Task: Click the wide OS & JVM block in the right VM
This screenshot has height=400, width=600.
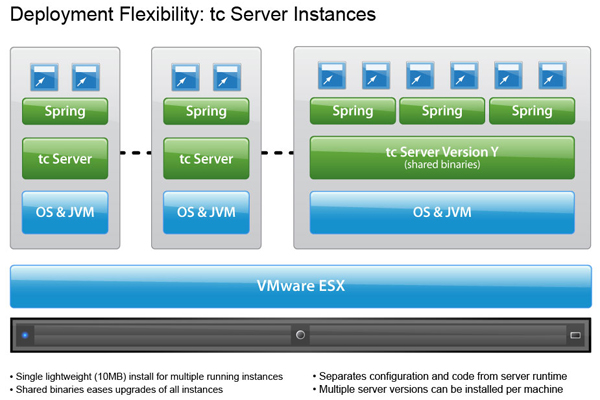Action: (442, 212)
